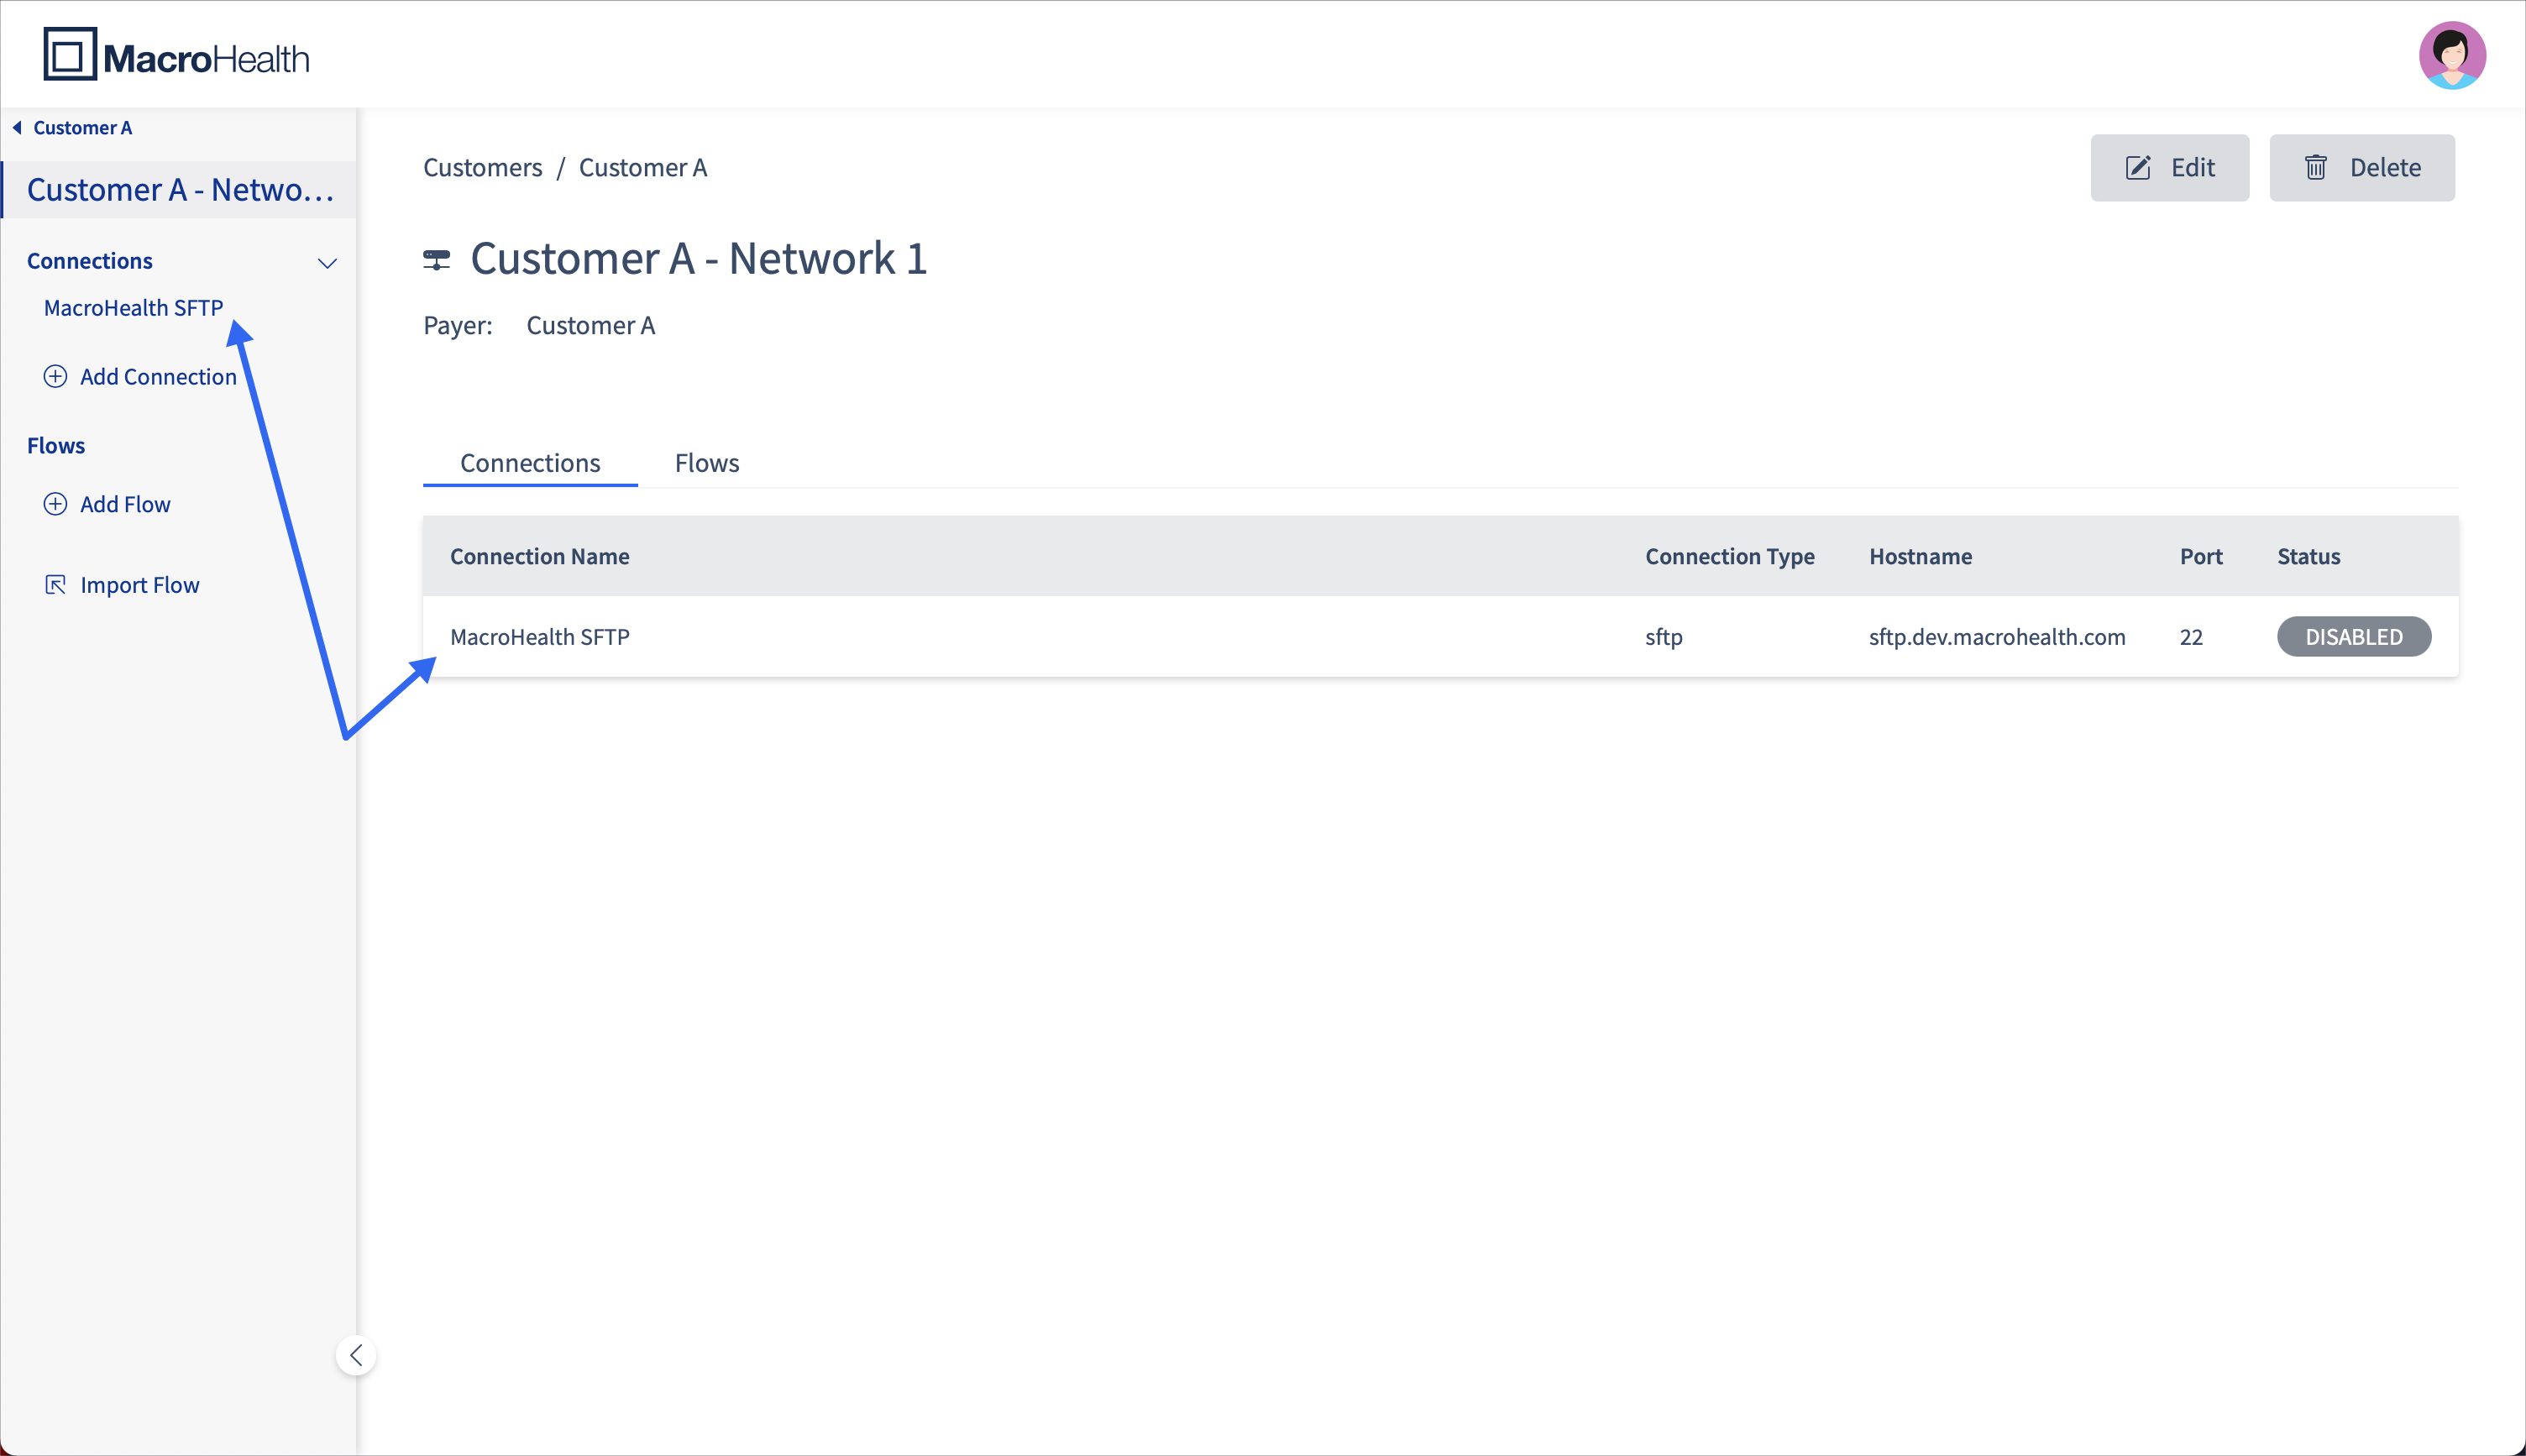
Task: Click the Edit button
Action: (x=2169, y=168)
